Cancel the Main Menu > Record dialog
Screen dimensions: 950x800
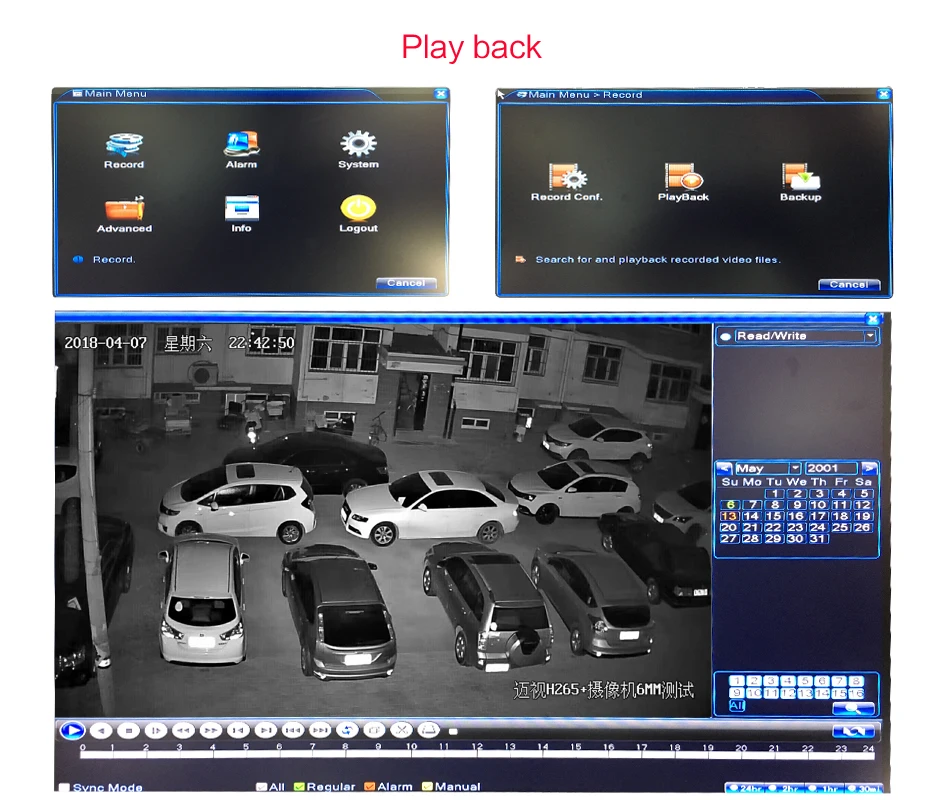click(x=849, y=284)
